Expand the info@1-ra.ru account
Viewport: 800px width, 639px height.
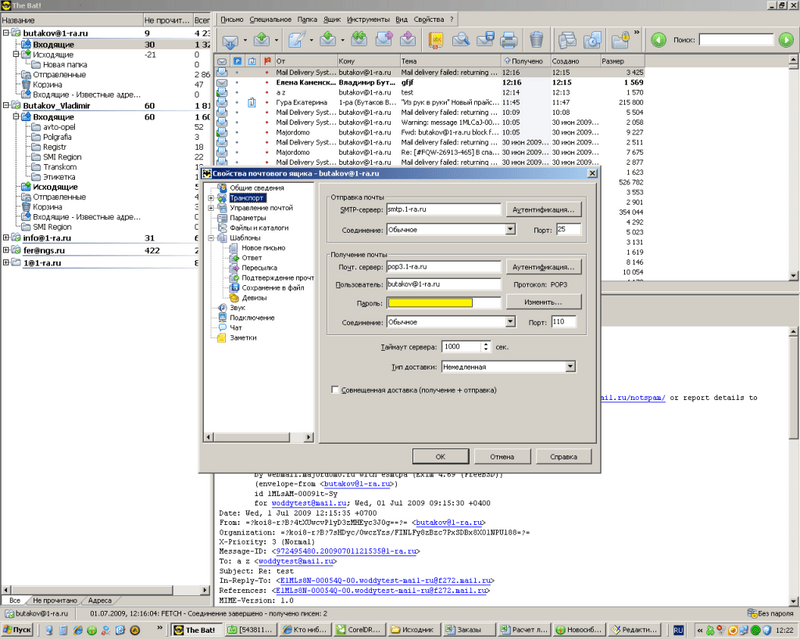6,238
